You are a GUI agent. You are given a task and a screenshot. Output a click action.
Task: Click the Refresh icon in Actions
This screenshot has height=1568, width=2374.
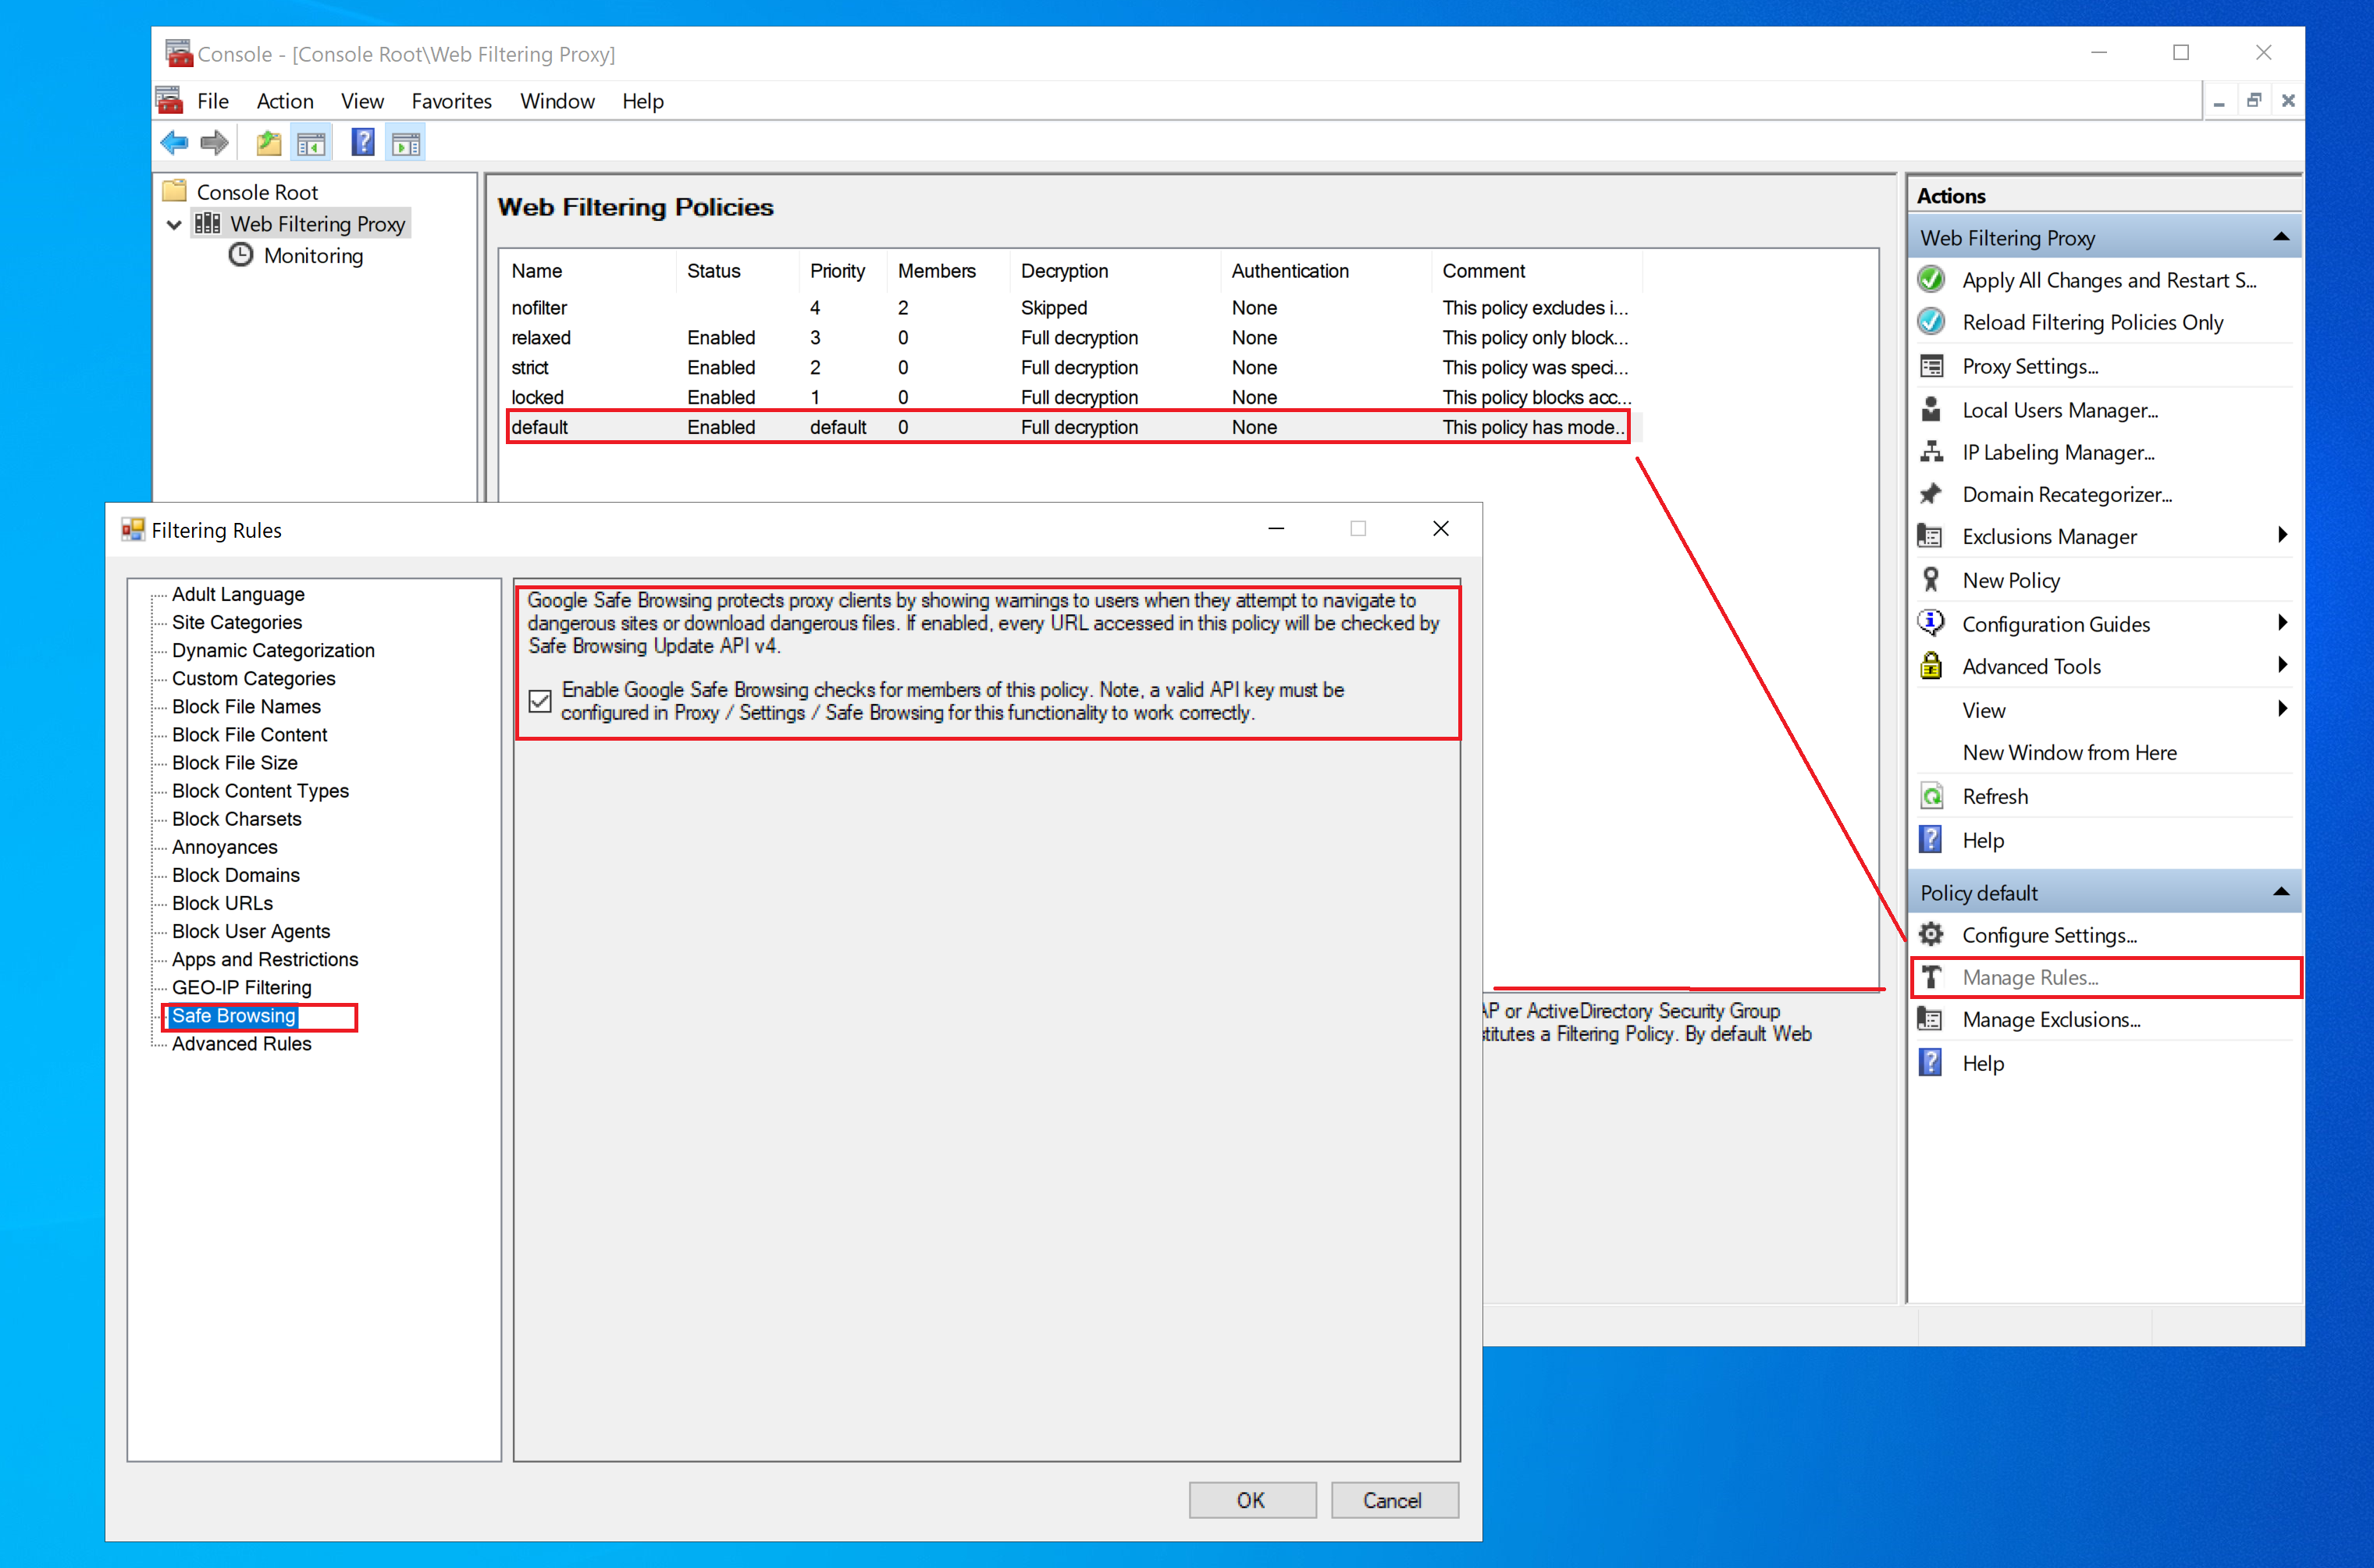[x=1931, y=796]
